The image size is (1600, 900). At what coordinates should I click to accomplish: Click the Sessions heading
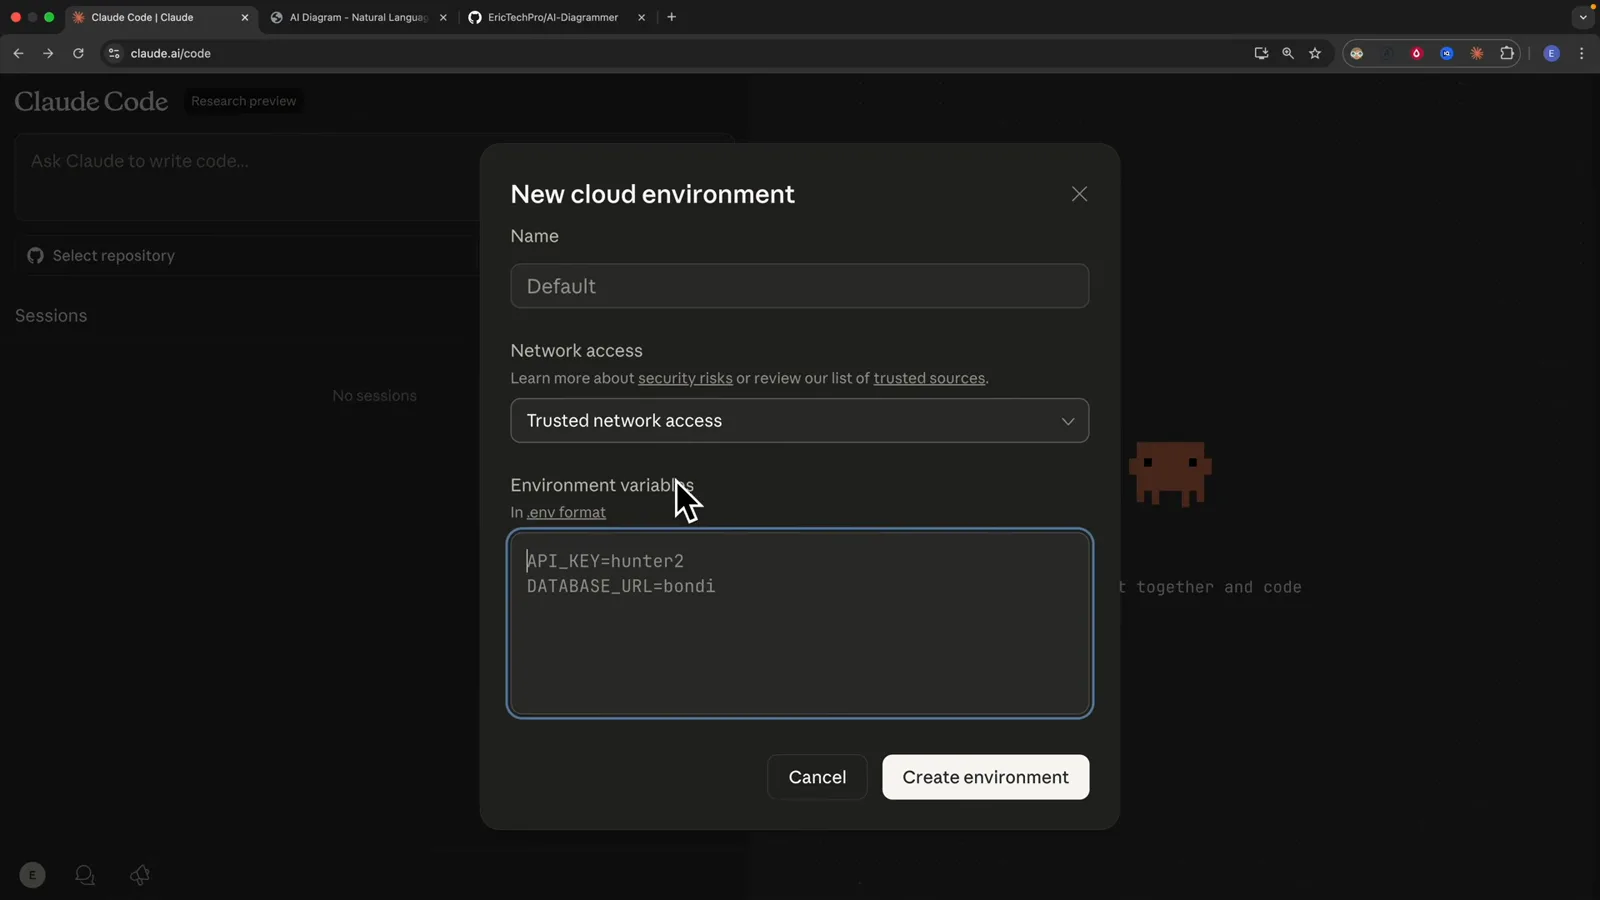click(51, 316)
